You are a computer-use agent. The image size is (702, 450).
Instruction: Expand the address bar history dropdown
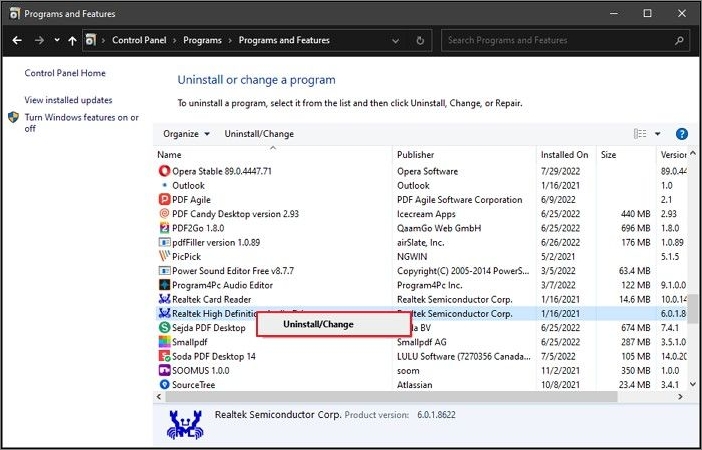[x=396, y=41]
